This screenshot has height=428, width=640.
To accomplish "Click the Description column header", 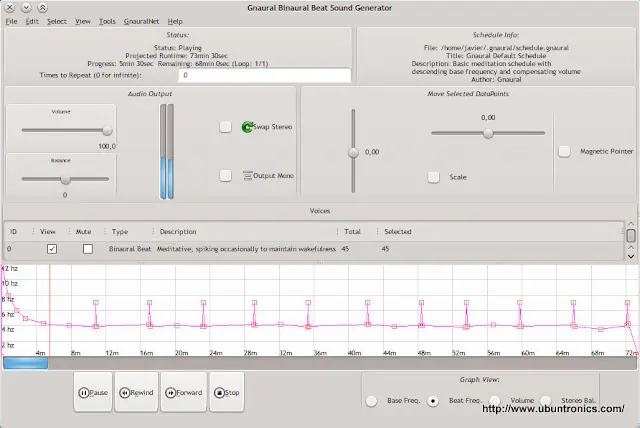I will (x=178, y=231).
